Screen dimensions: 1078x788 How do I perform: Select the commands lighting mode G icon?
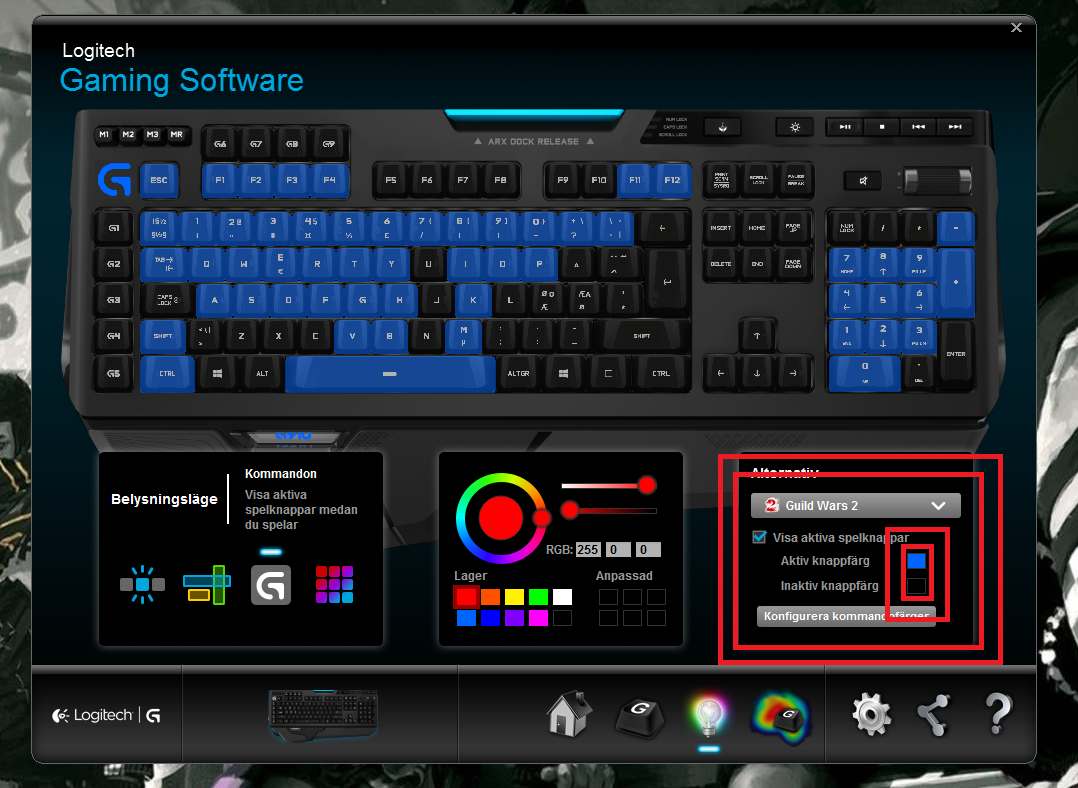coord(271,584)
